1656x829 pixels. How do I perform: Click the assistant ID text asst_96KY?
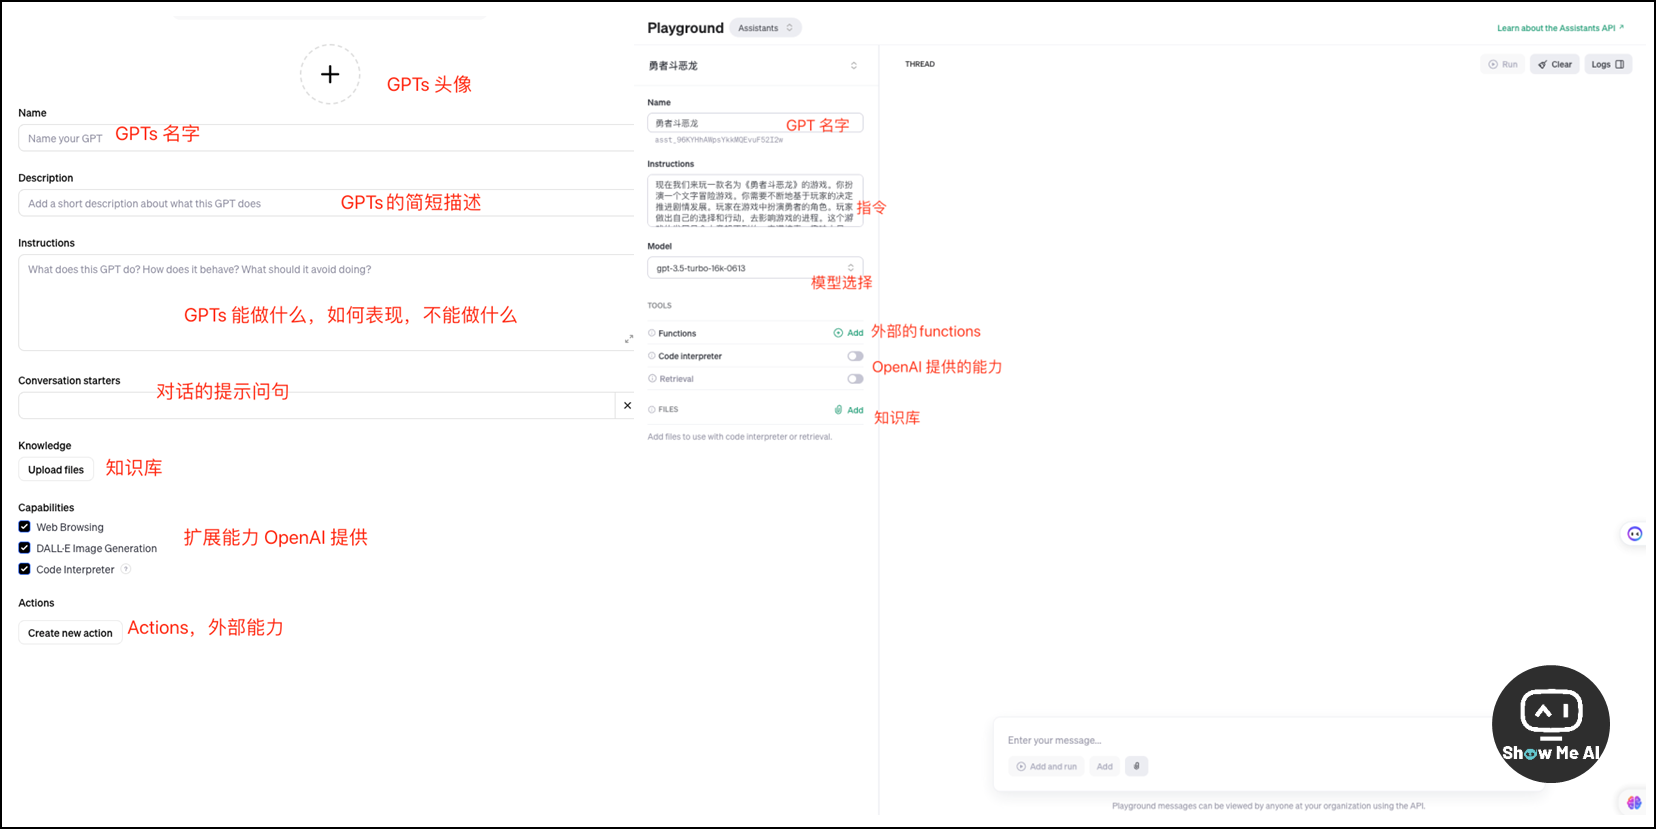point(719,140)
